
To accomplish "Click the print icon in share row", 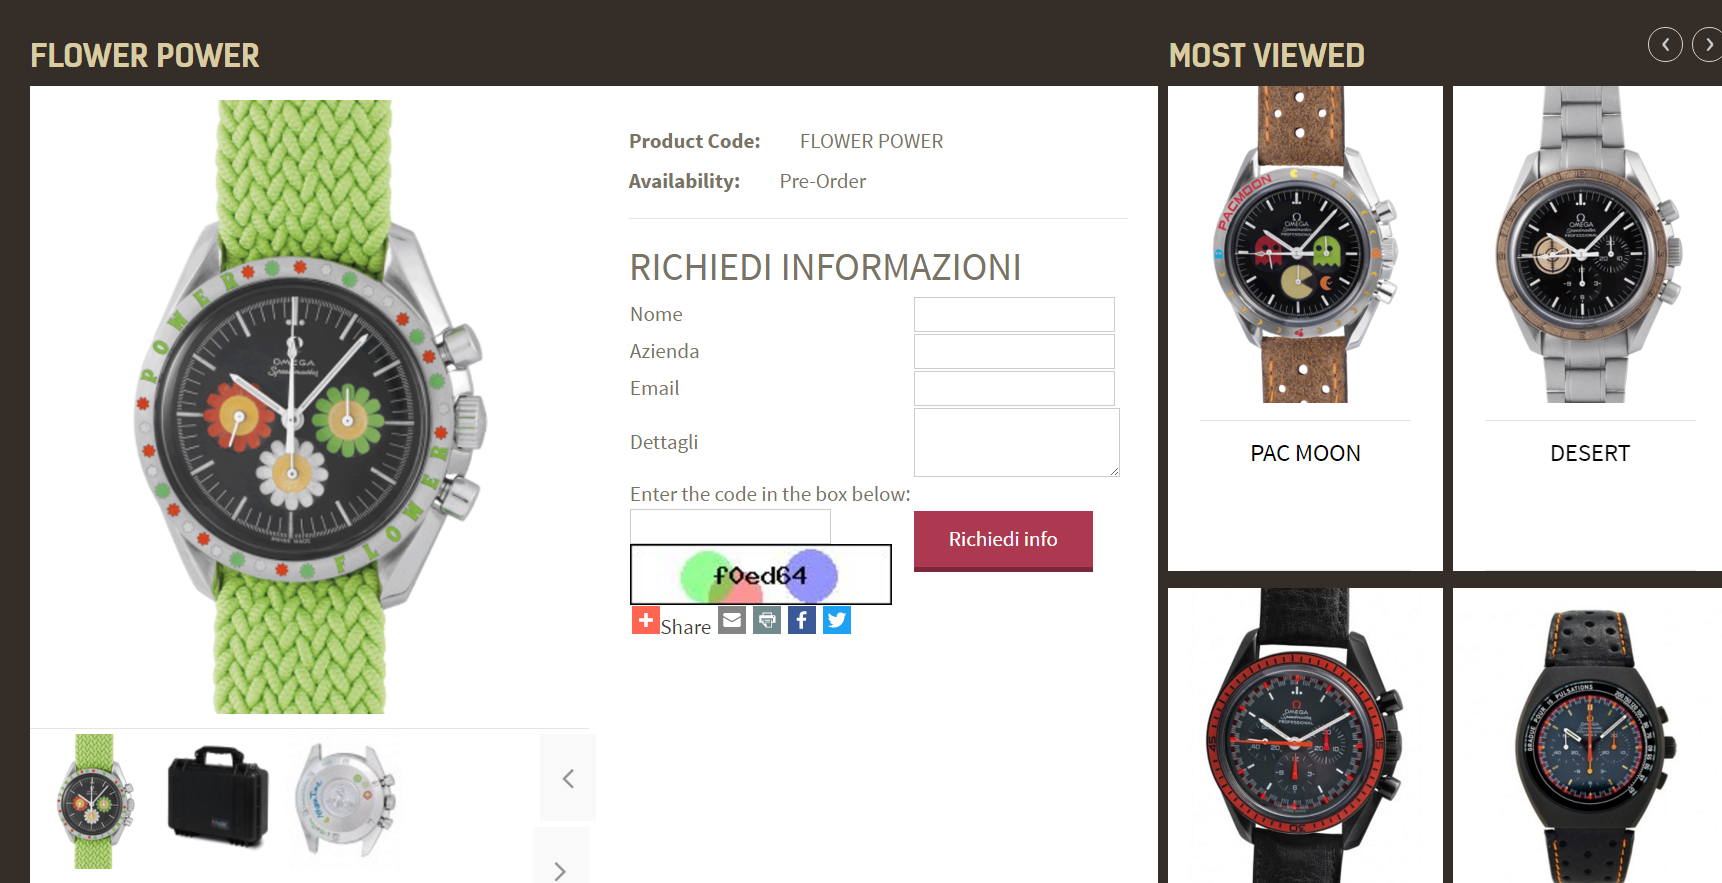I will tap(767, 621).
